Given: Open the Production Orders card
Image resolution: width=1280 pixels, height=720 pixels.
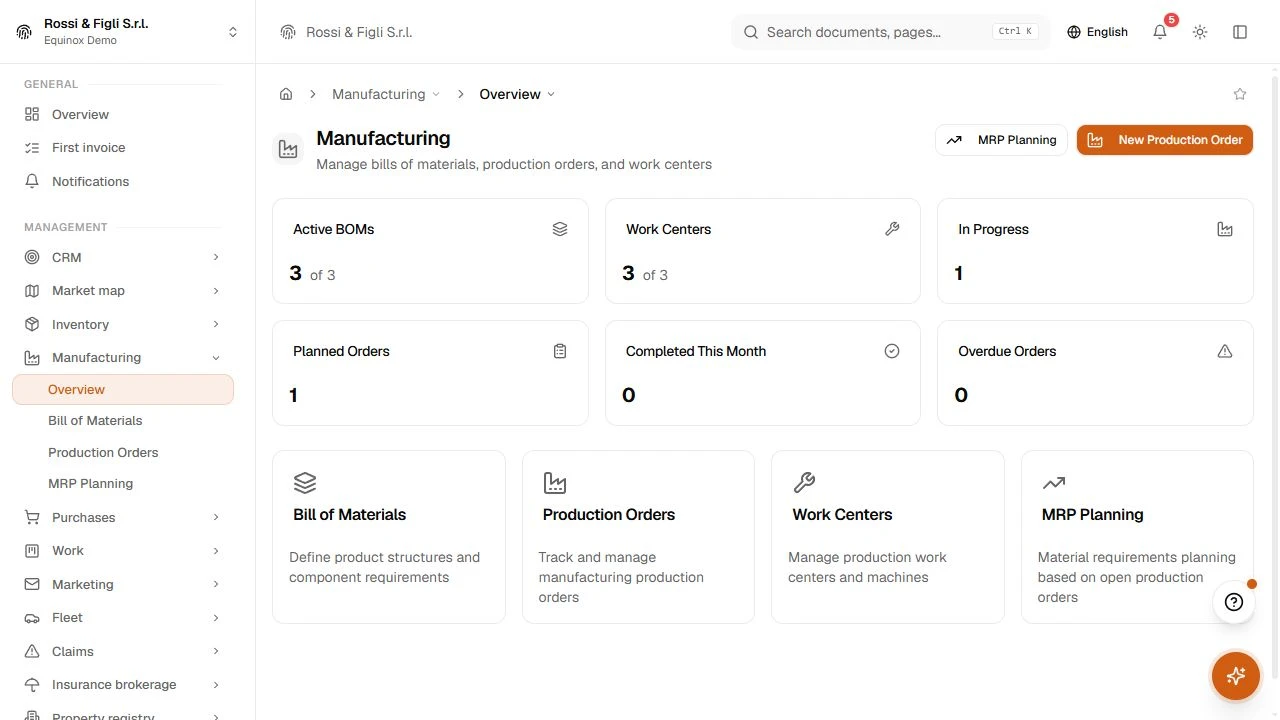Looking at the screenshot, I should click(638, 537).
